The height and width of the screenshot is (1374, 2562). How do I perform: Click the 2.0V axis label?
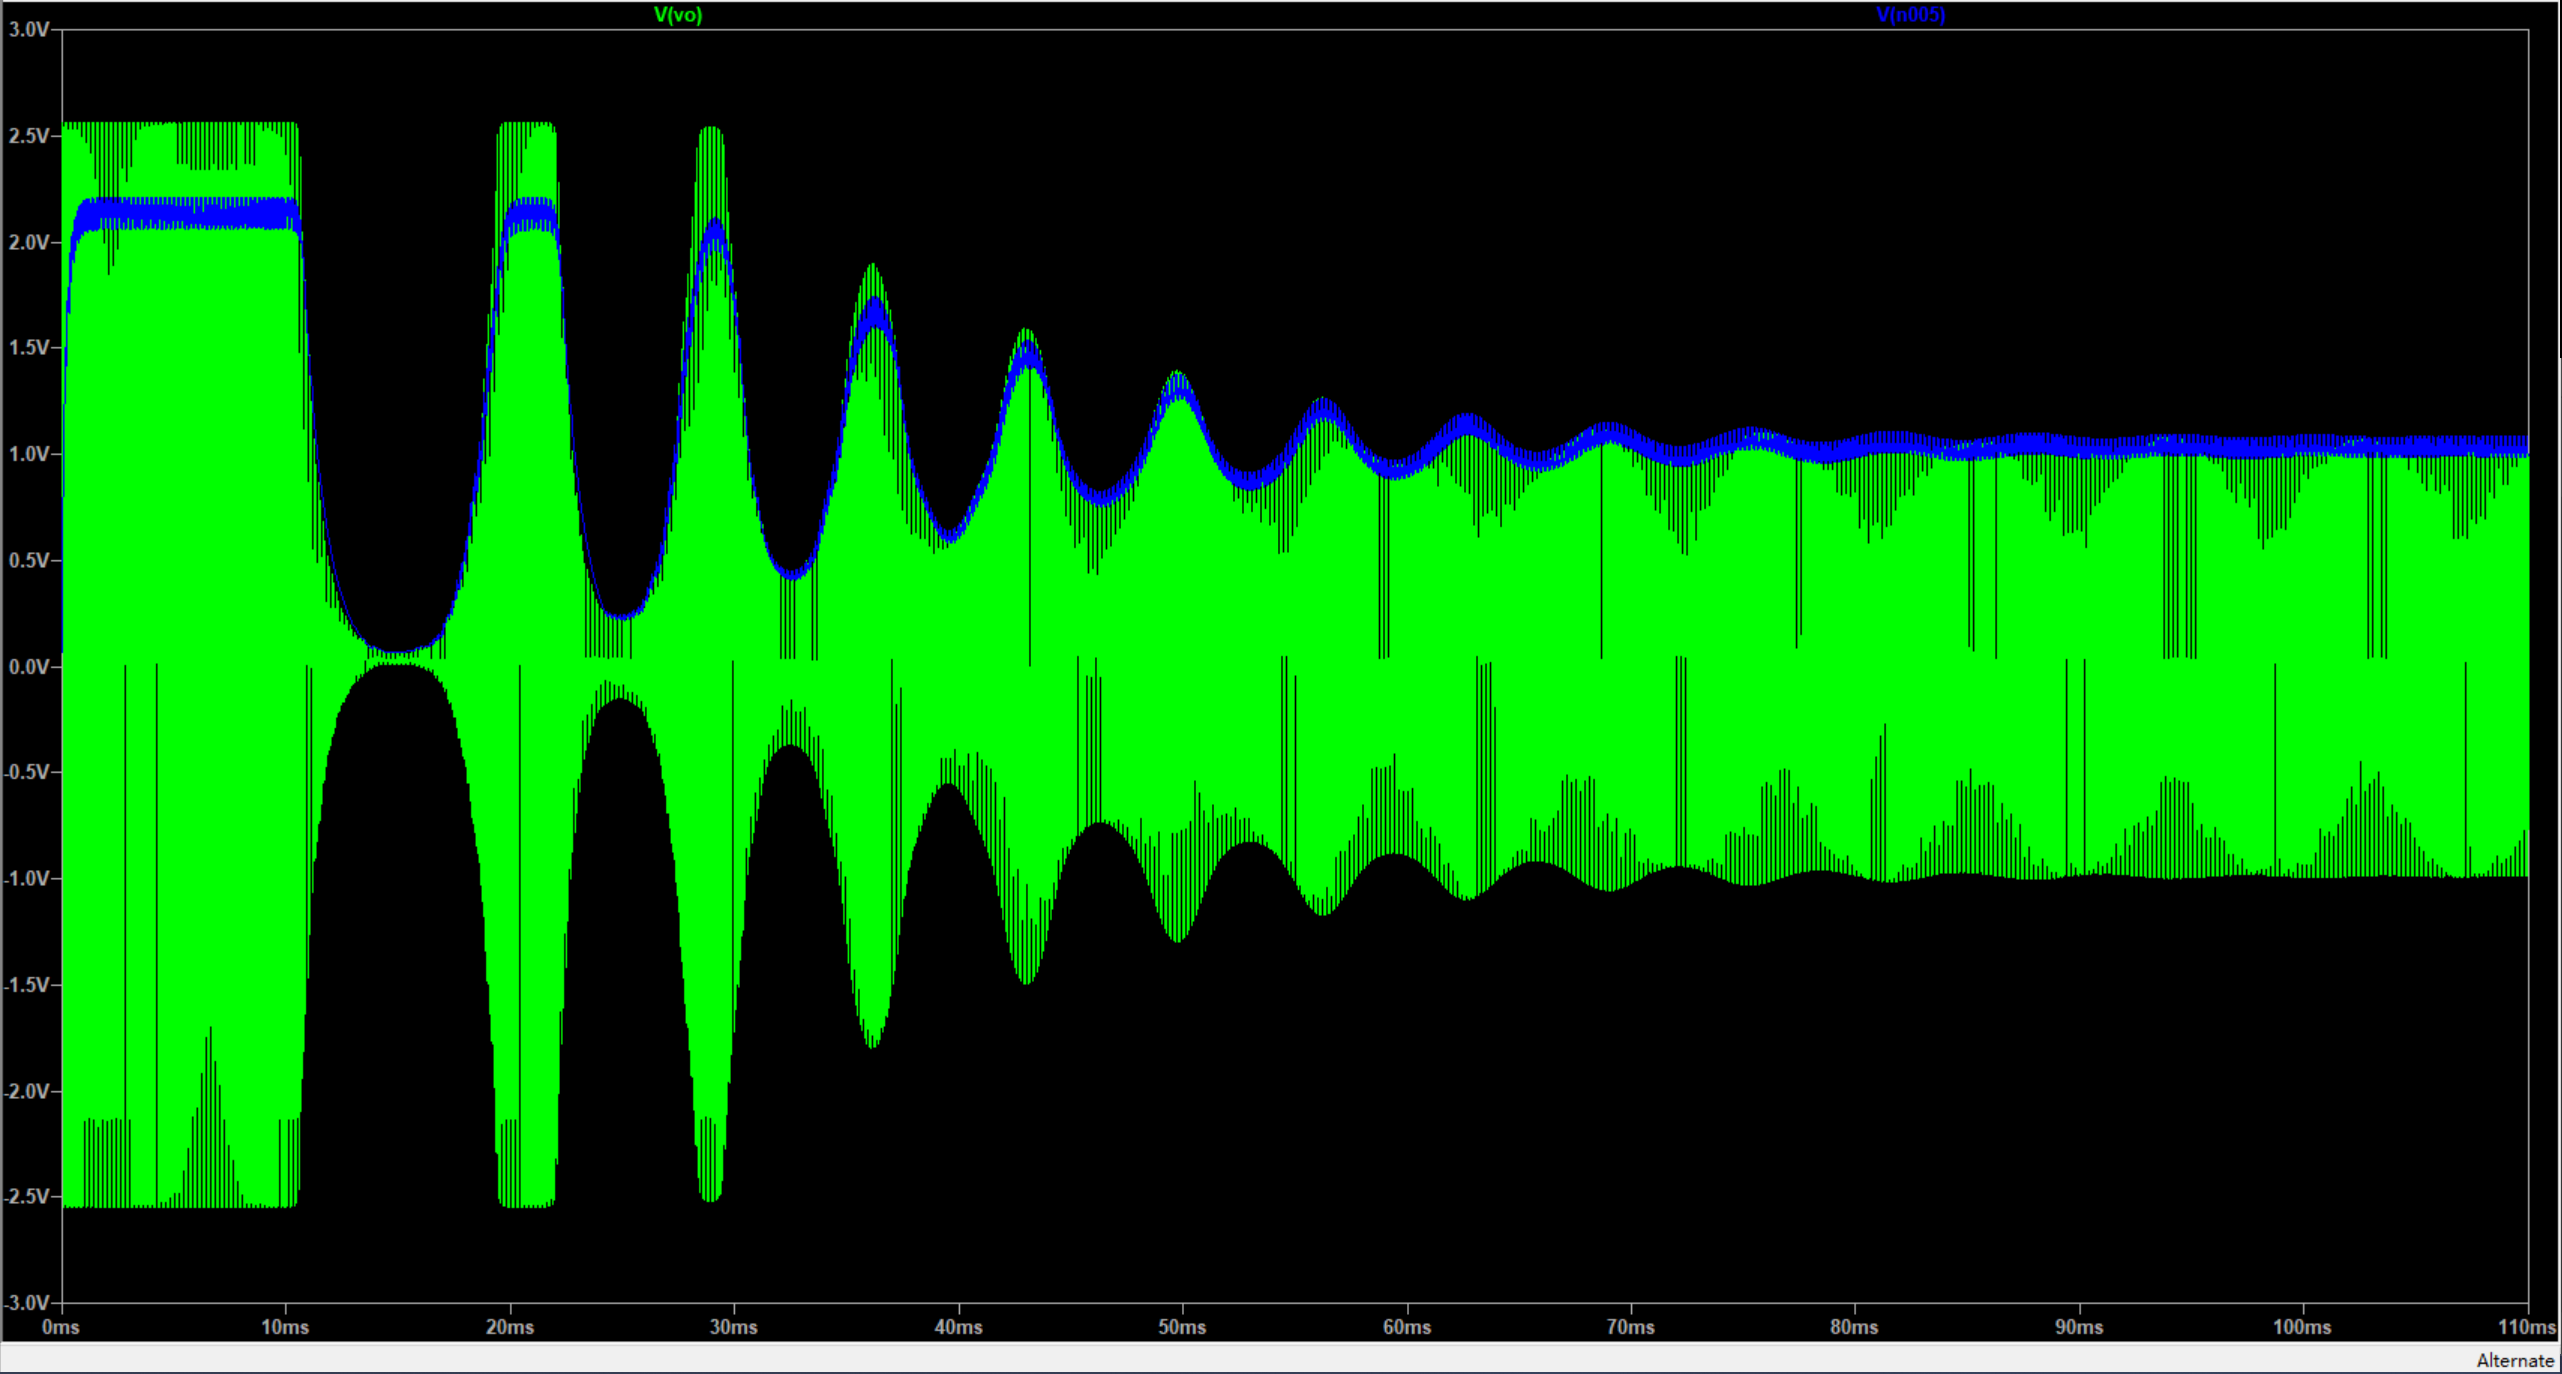click(x=29, y=242)
